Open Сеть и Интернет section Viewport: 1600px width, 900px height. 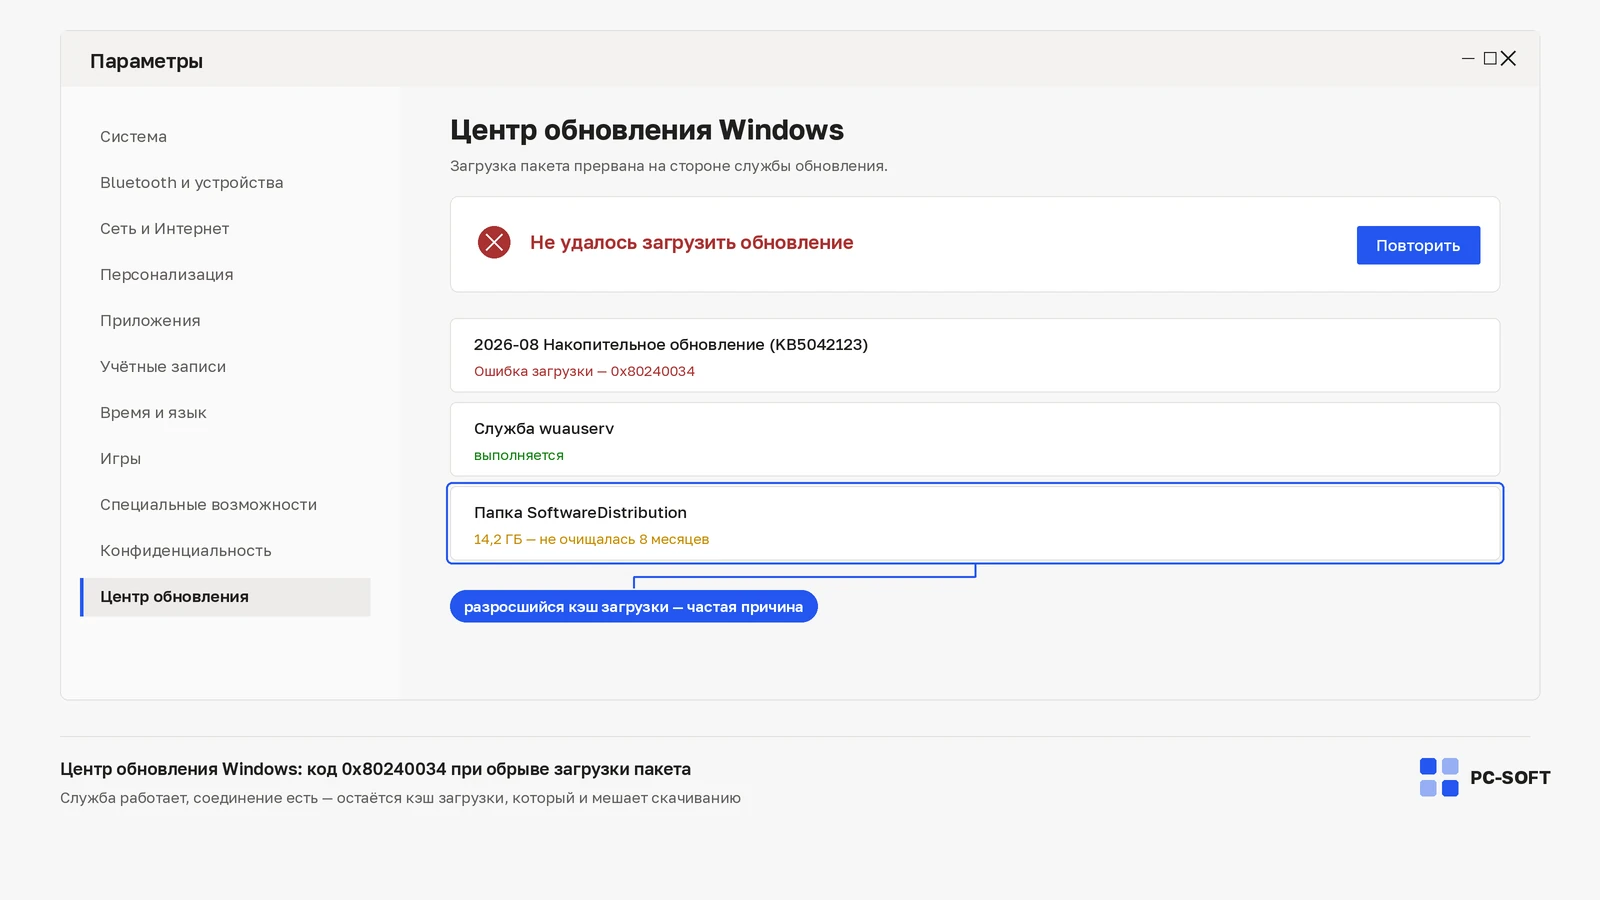tap(164, 229)
